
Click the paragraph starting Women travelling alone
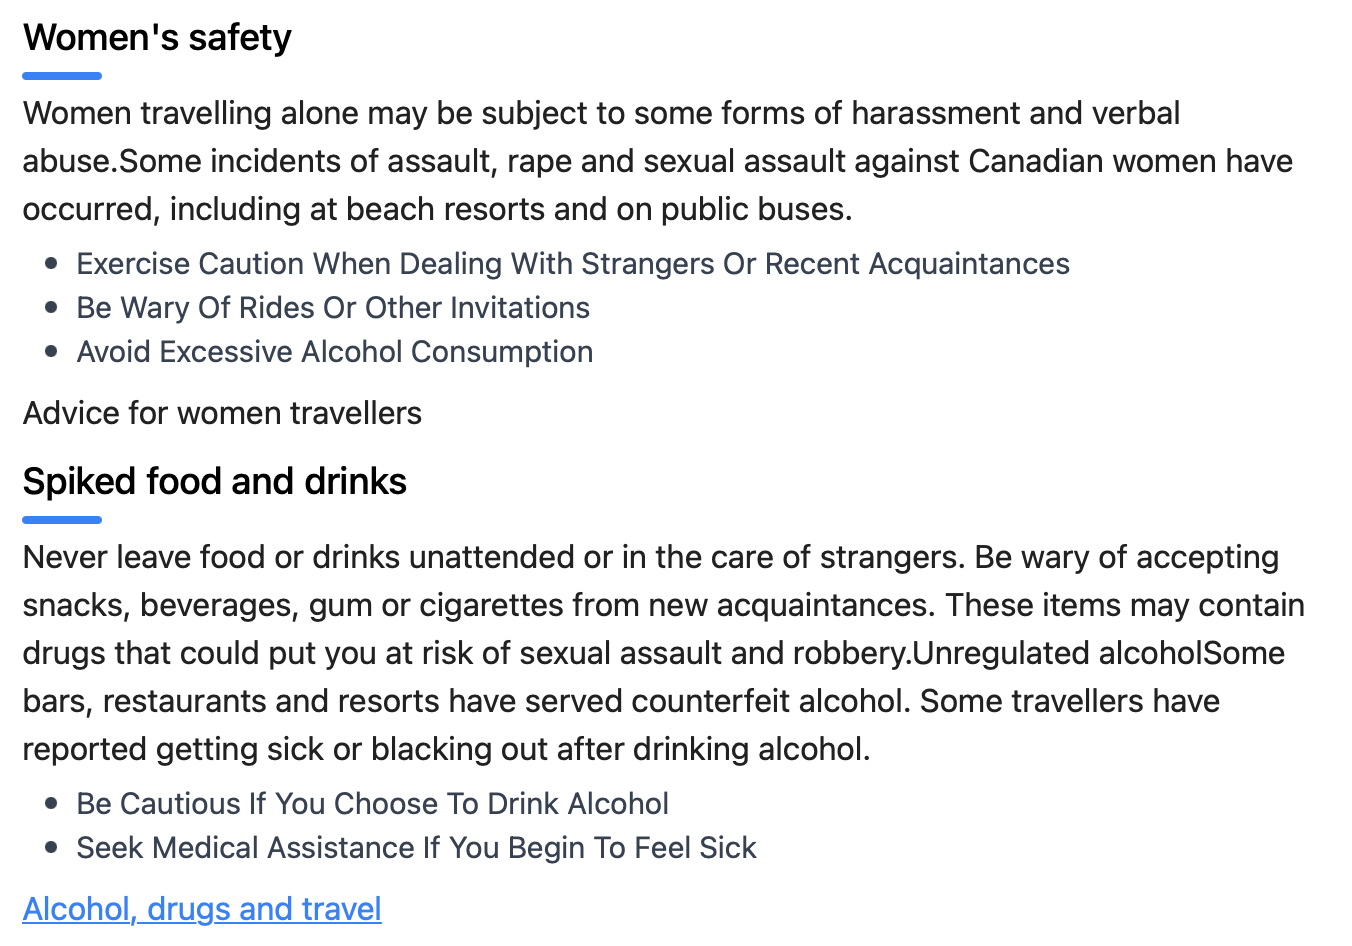click(658, 161)
